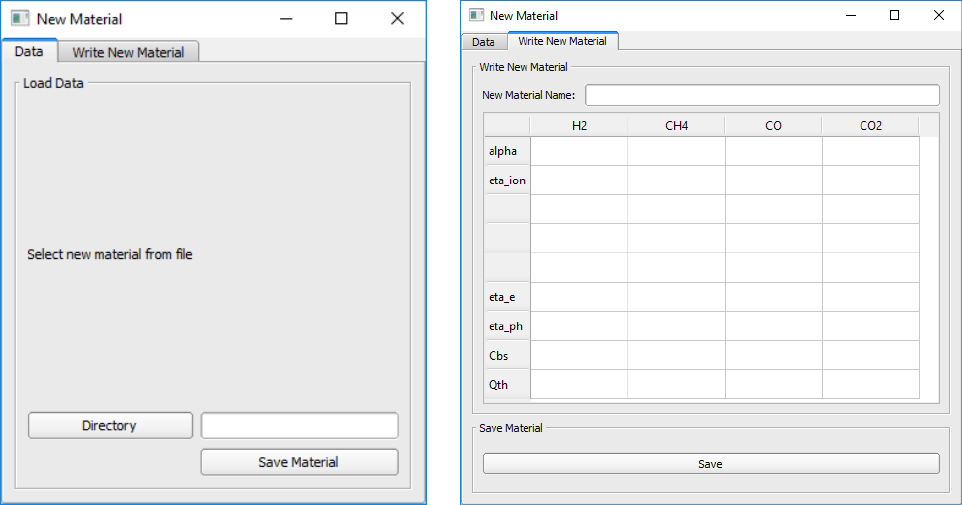Screen dimensions: 962x505
Task: Switch to Write New Material tab in left window
Action: point(128,52)
